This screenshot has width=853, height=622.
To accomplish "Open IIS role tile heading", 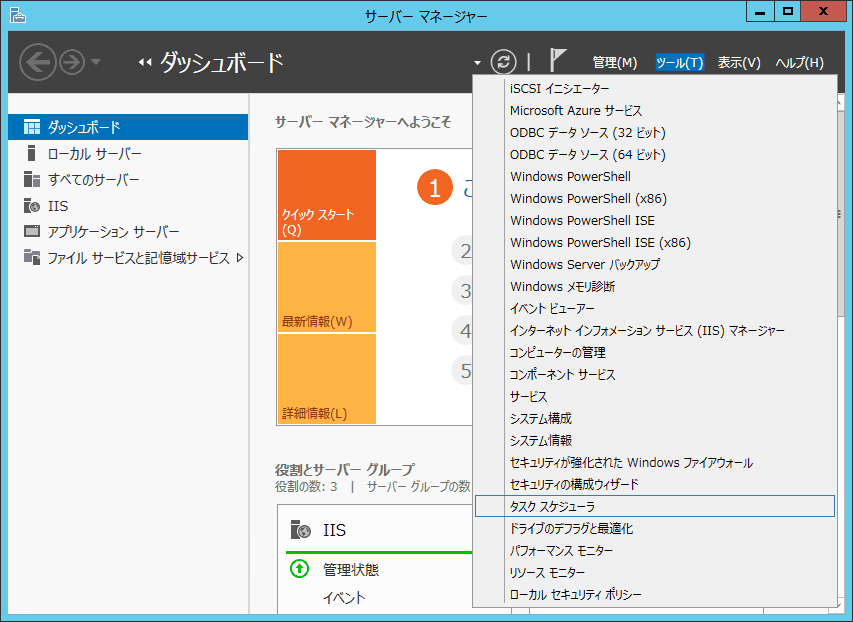I will coord(334,530).
